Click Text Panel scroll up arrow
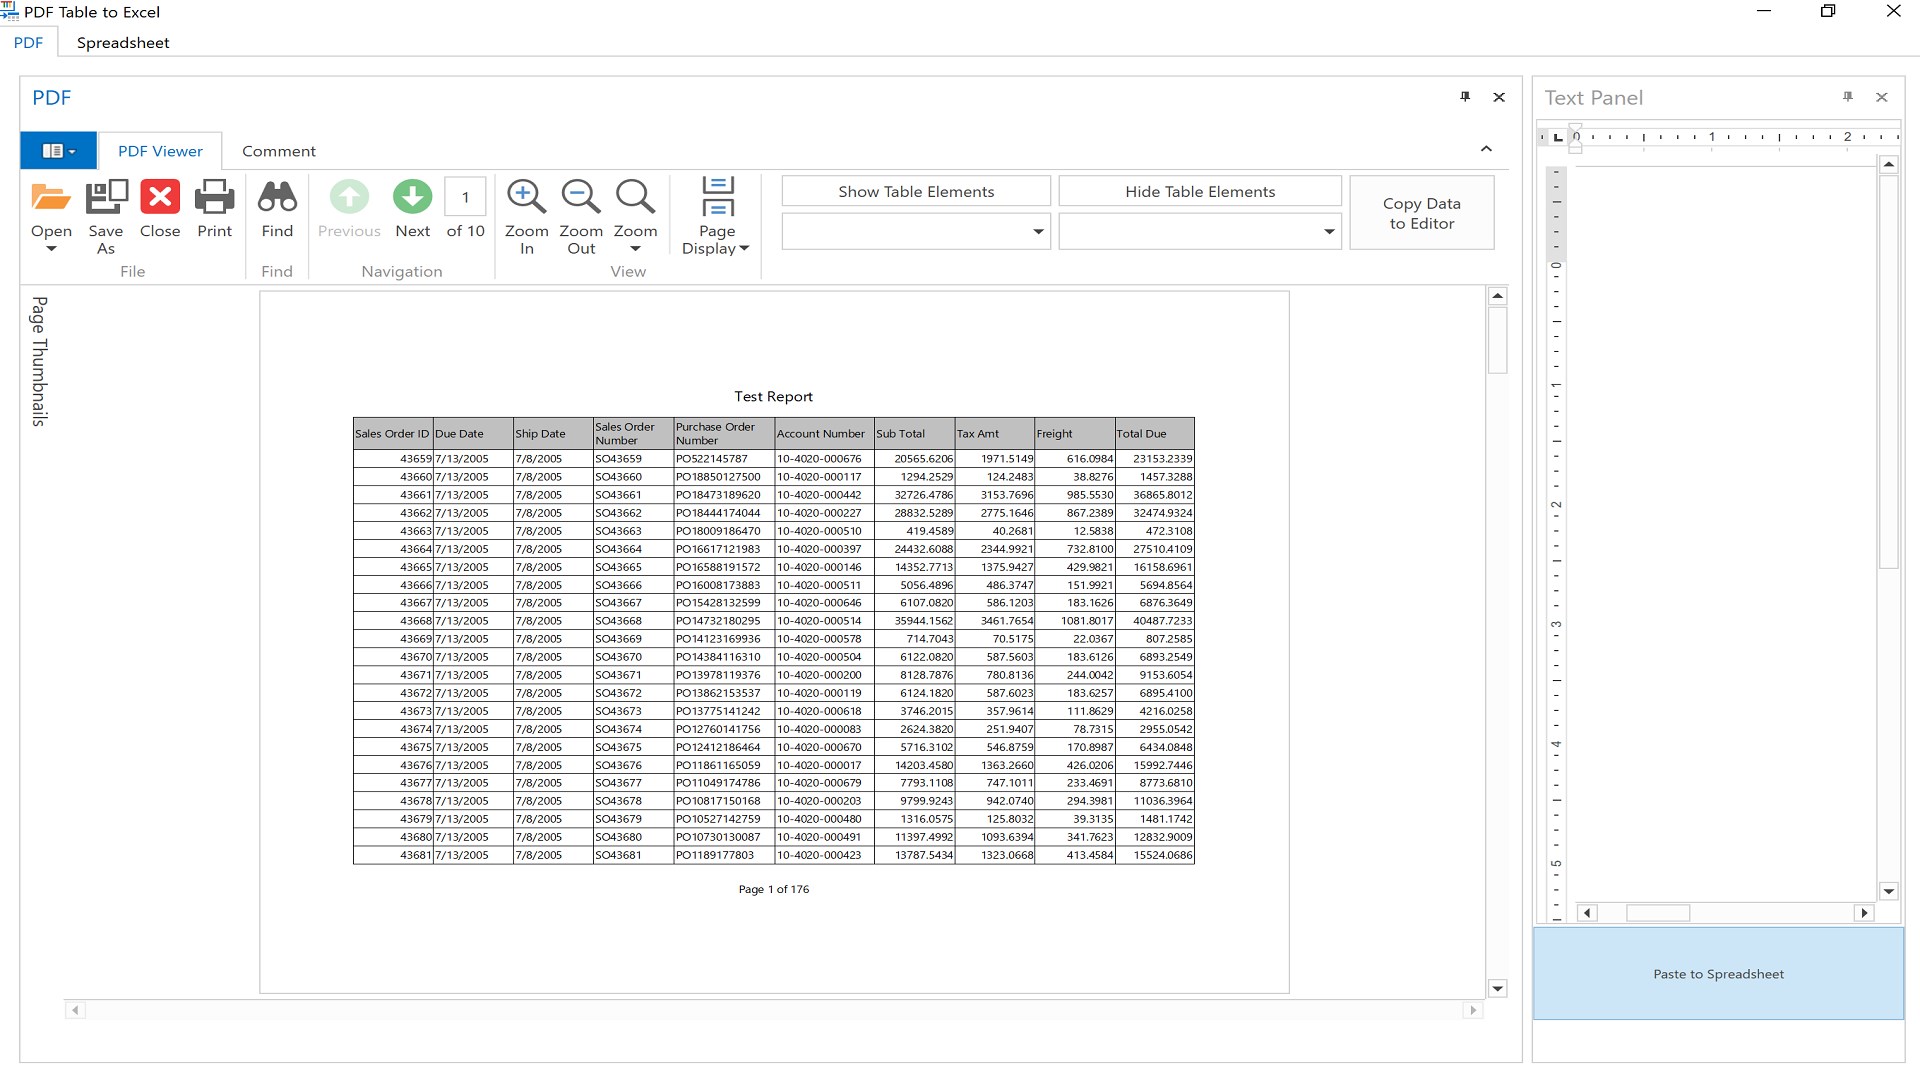 (1888, 164)
